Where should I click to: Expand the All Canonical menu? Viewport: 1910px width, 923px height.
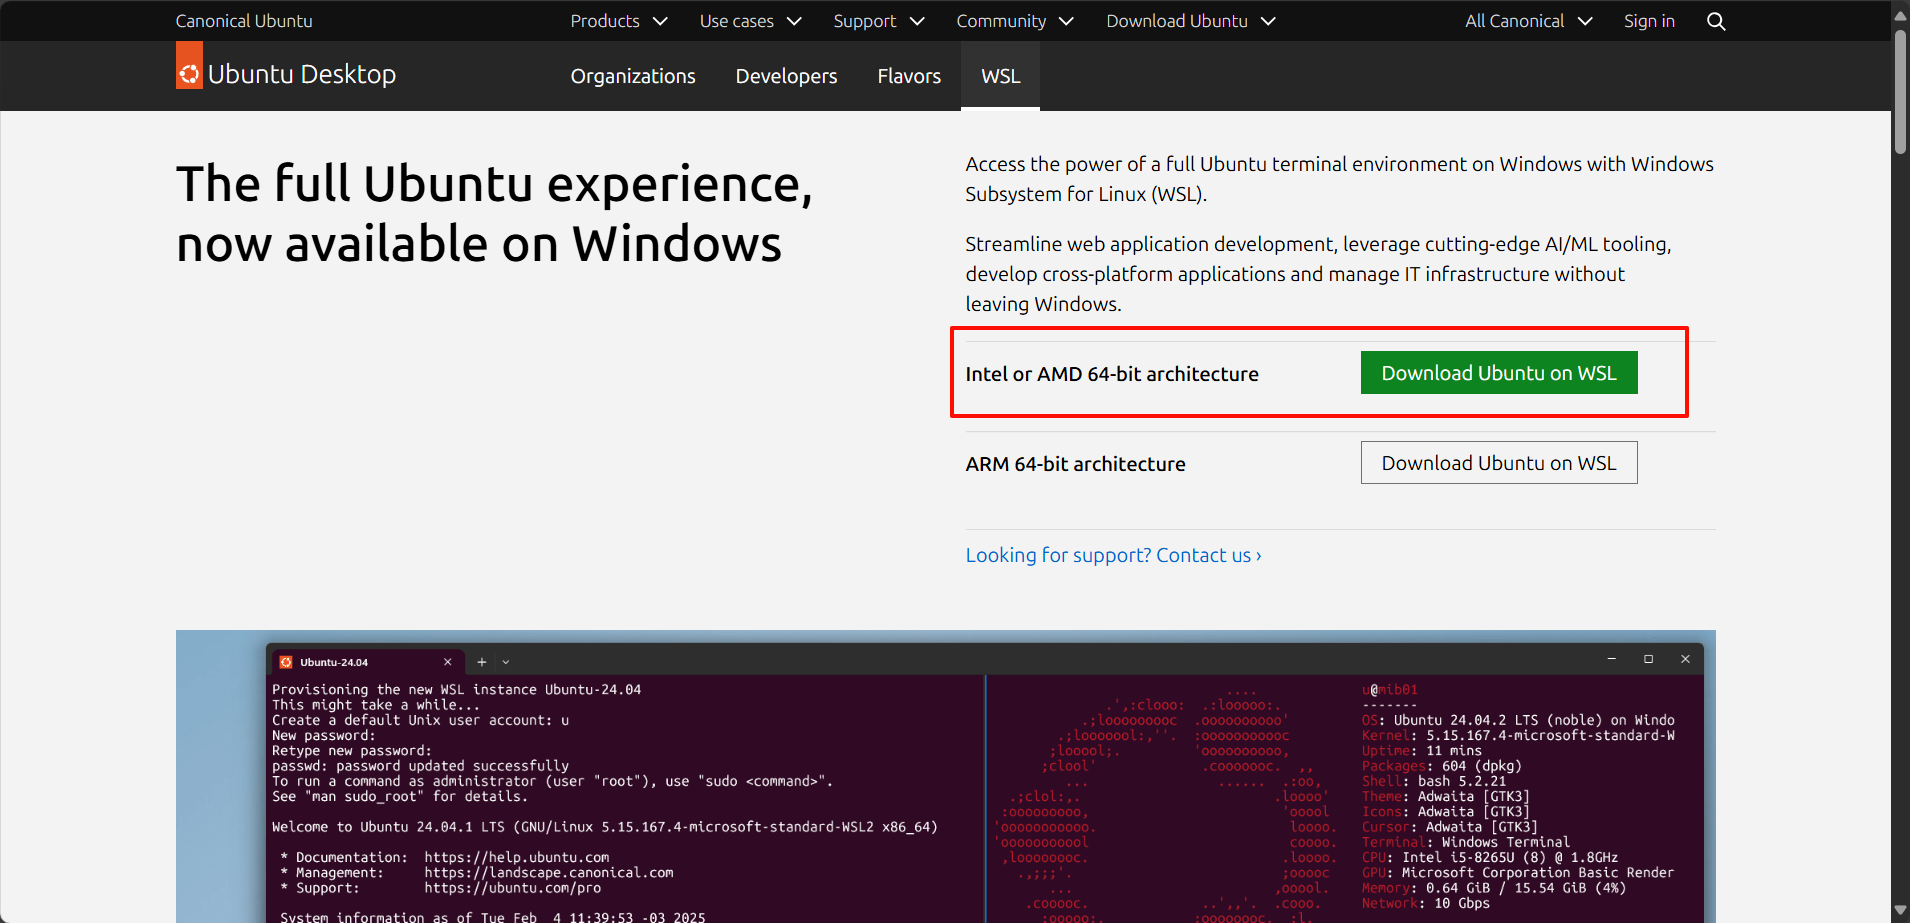tap(1527, 21)
